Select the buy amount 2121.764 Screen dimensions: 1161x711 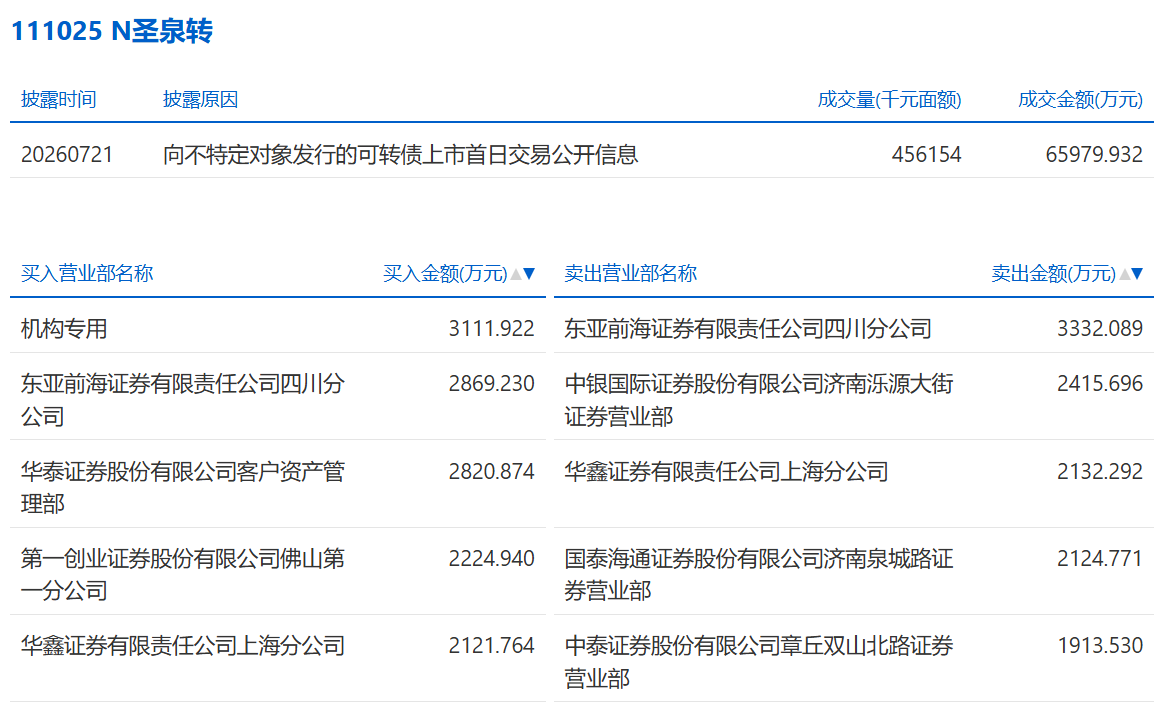492,645
